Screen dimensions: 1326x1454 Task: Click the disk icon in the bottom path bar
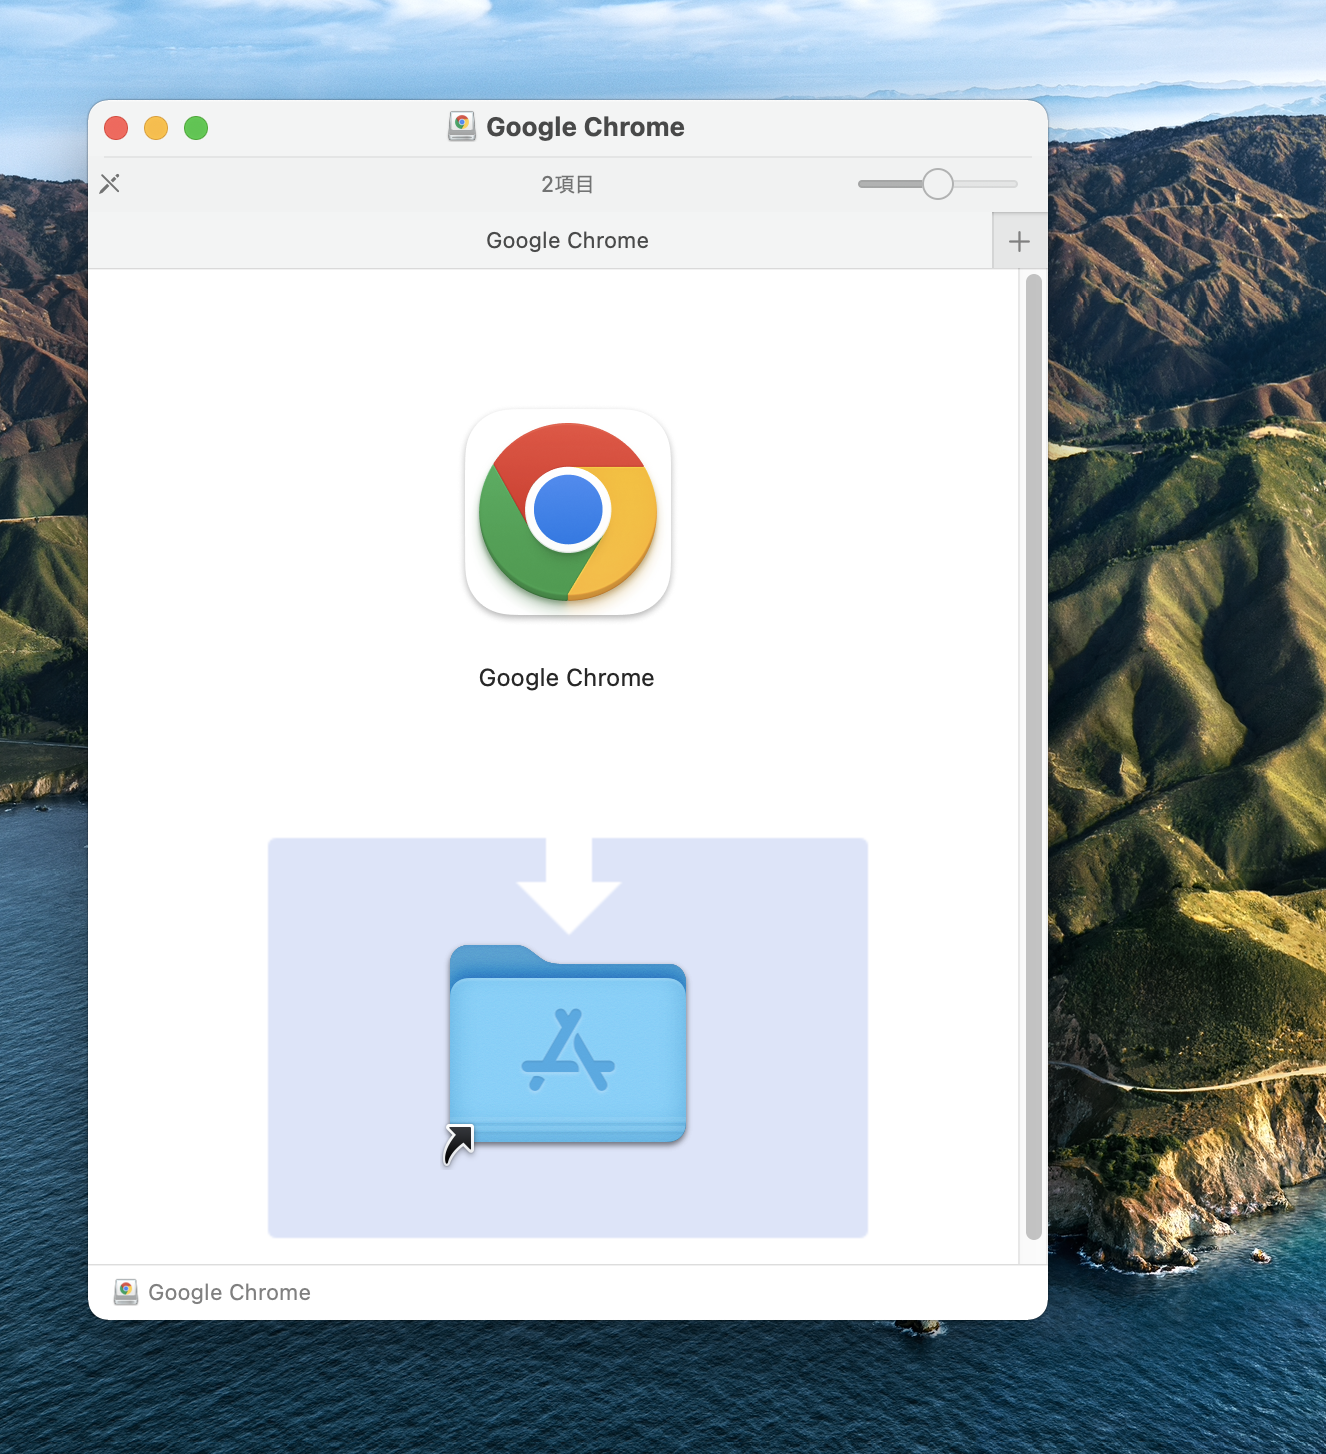click(126, 1292)
